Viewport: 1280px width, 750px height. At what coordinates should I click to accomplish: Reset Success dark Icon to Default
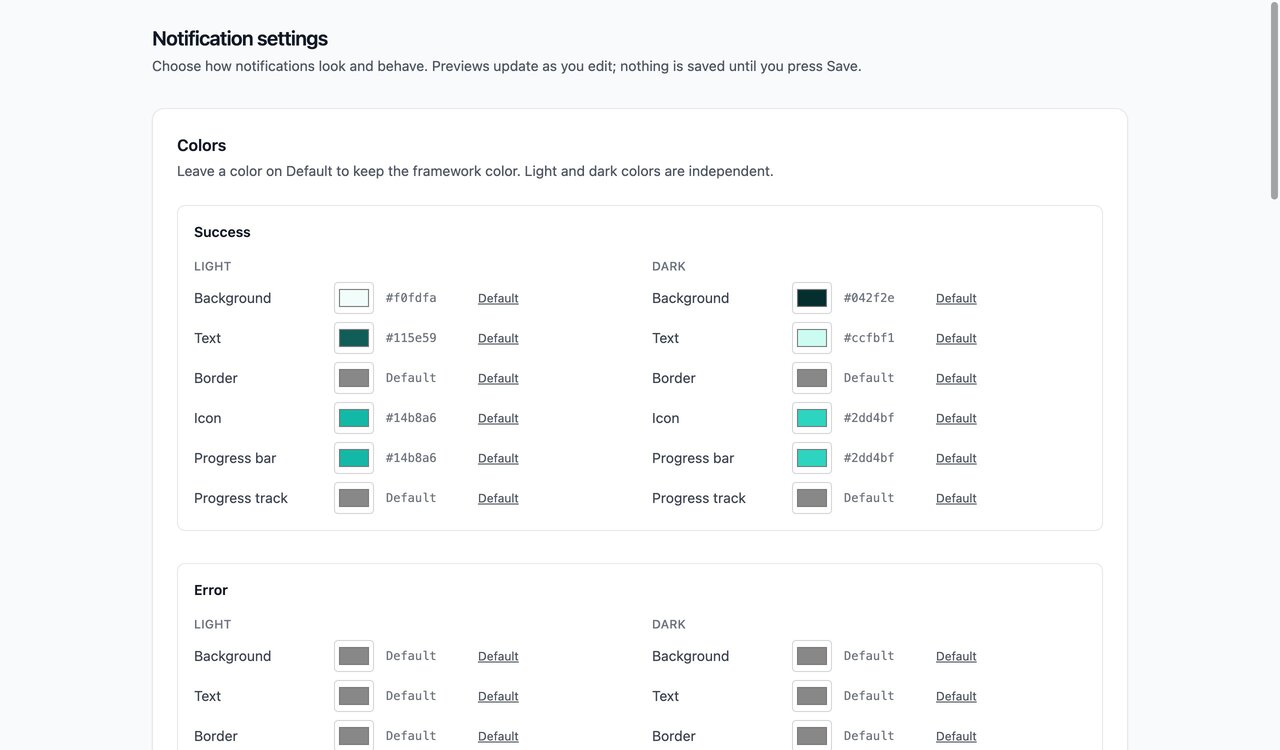click(x=956, y=418)
